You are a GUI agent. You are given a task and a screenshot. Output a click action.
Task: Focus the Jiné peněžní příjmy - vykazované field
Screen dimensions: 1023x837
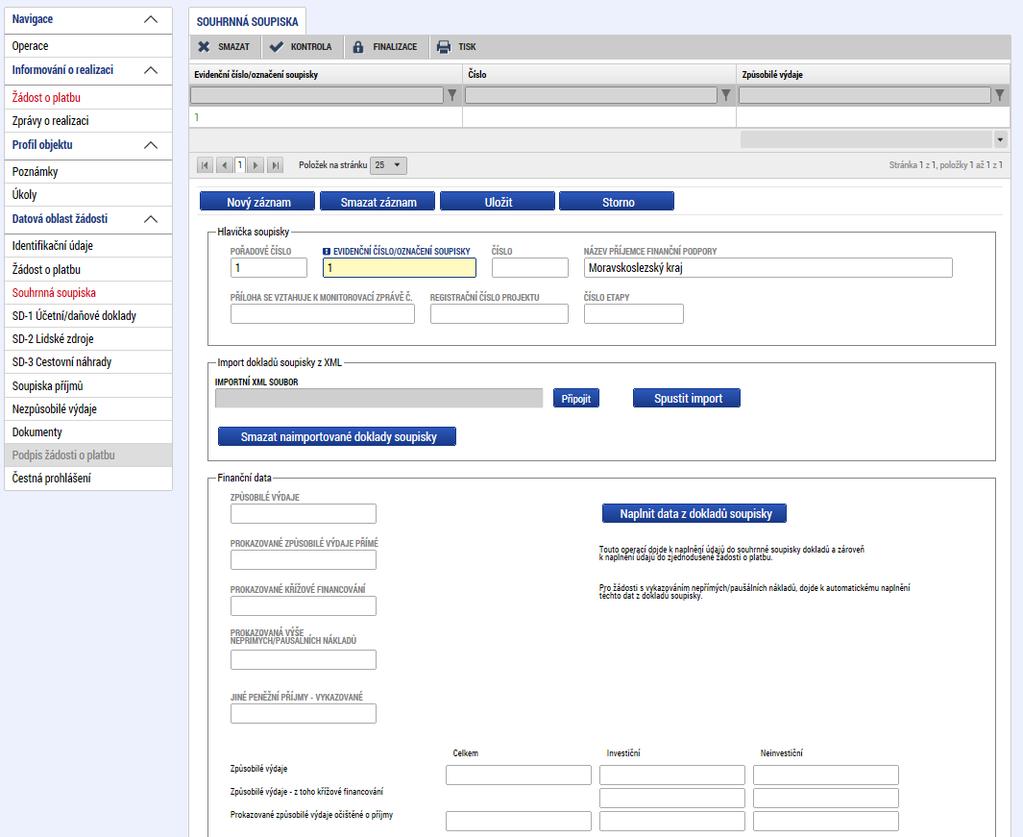303,714
